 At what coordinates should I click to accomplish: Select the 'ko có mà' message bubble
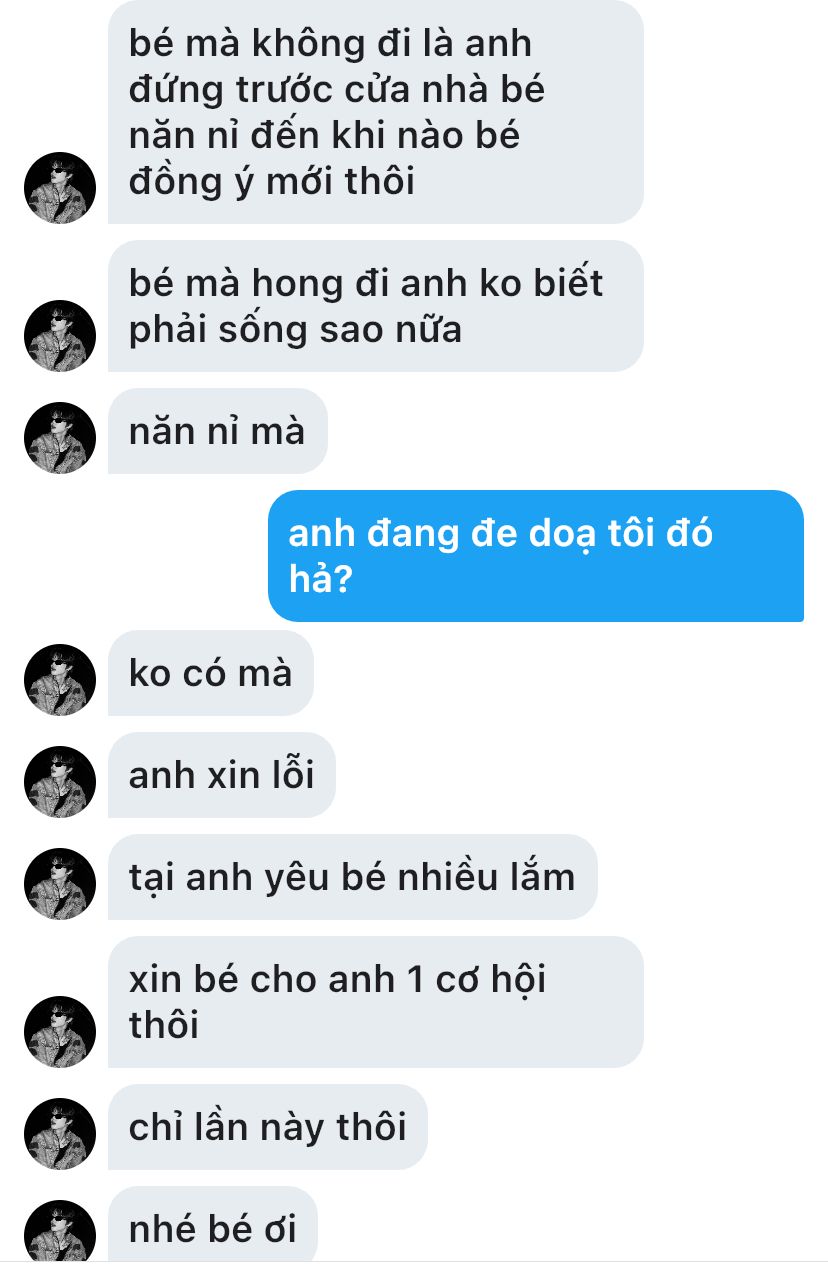(210, 673)
